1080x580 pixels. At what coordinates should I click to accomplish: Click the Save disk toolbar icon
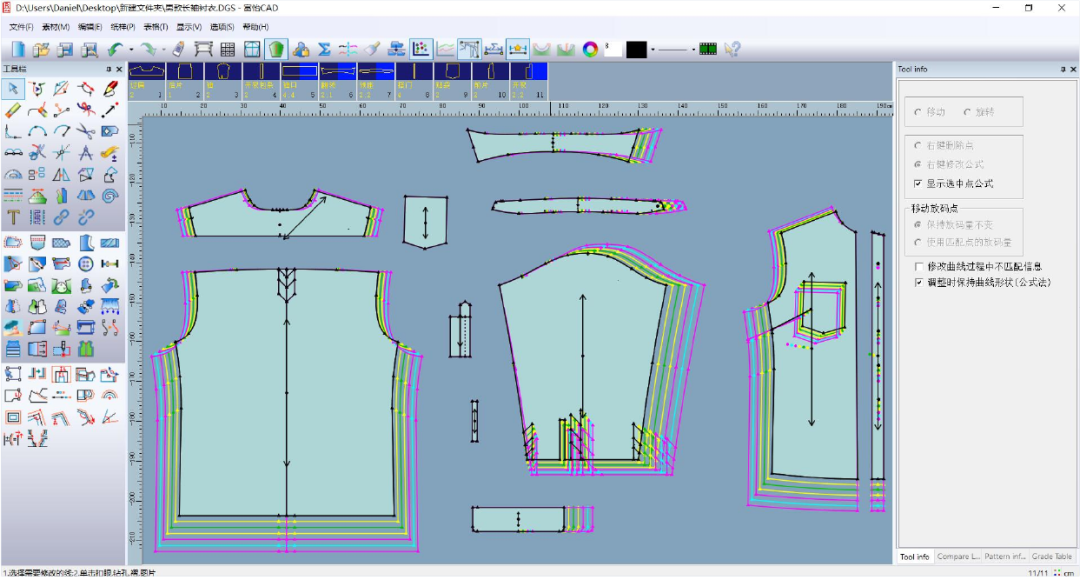coord(65,49)
